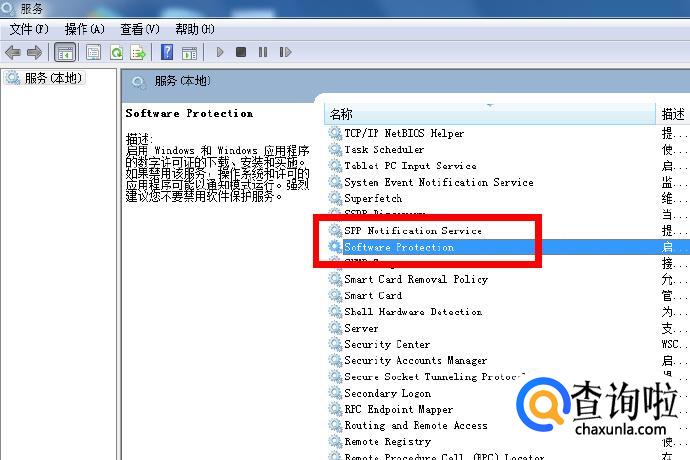This screenshot has height=460, width=690.
Task: Start the service with the play icon
Action: pyautogui.click(x=220, y=52)
